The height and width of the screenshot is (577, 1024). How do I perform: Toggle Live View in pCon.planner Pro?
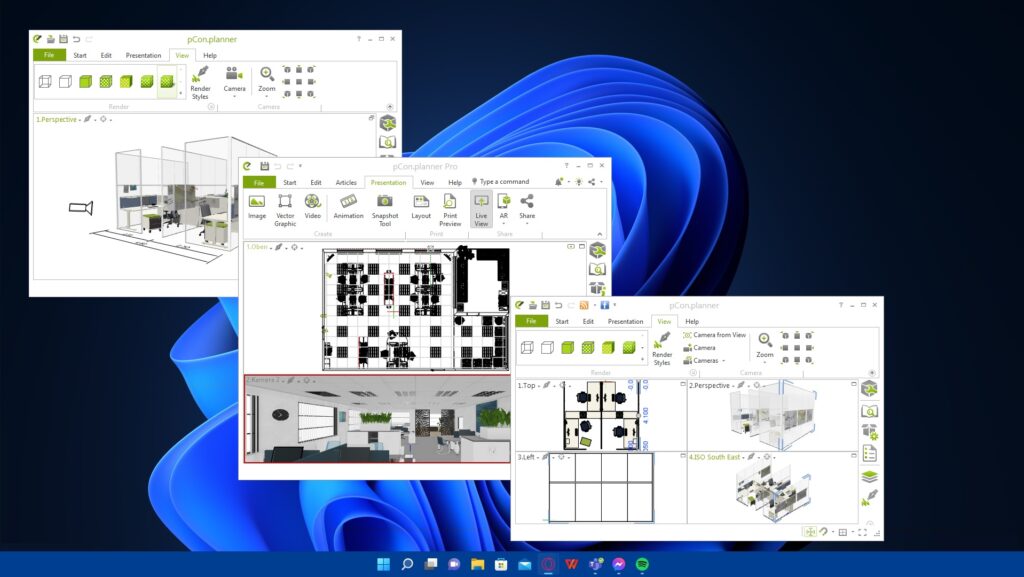coord(481,210)
